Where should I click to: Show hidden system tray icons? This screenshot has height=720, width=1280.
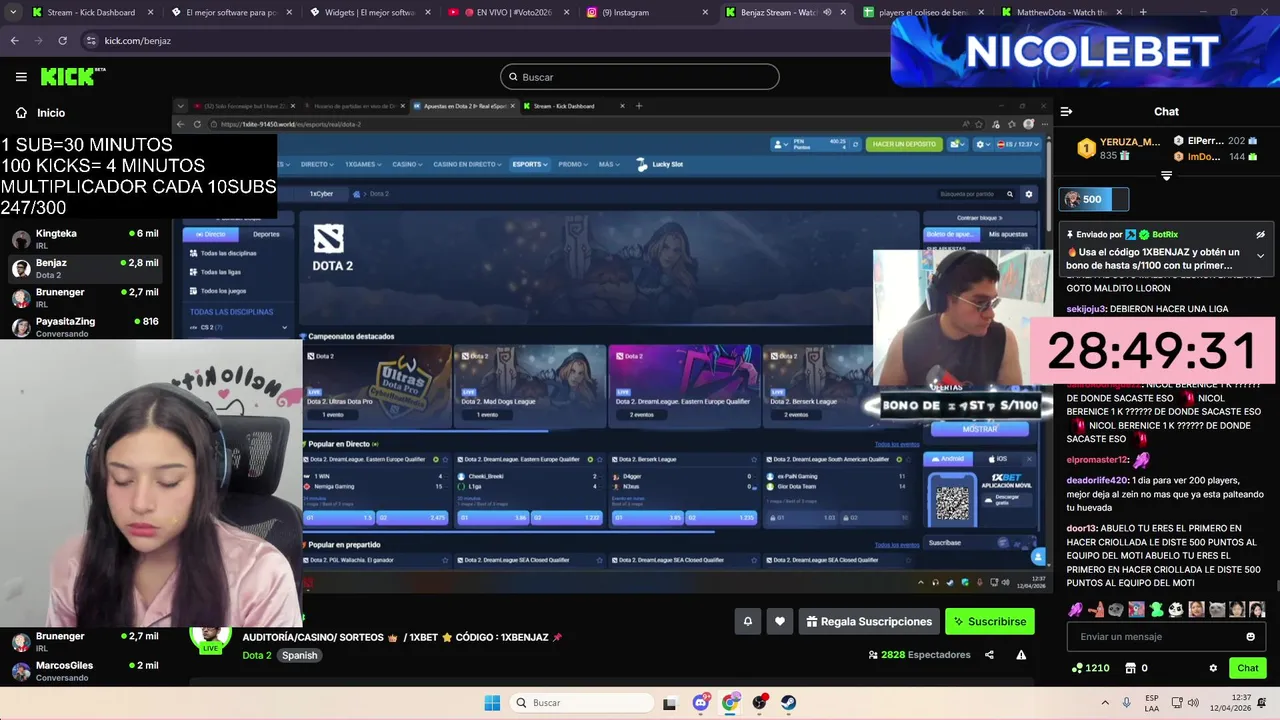click(1105, 703)
